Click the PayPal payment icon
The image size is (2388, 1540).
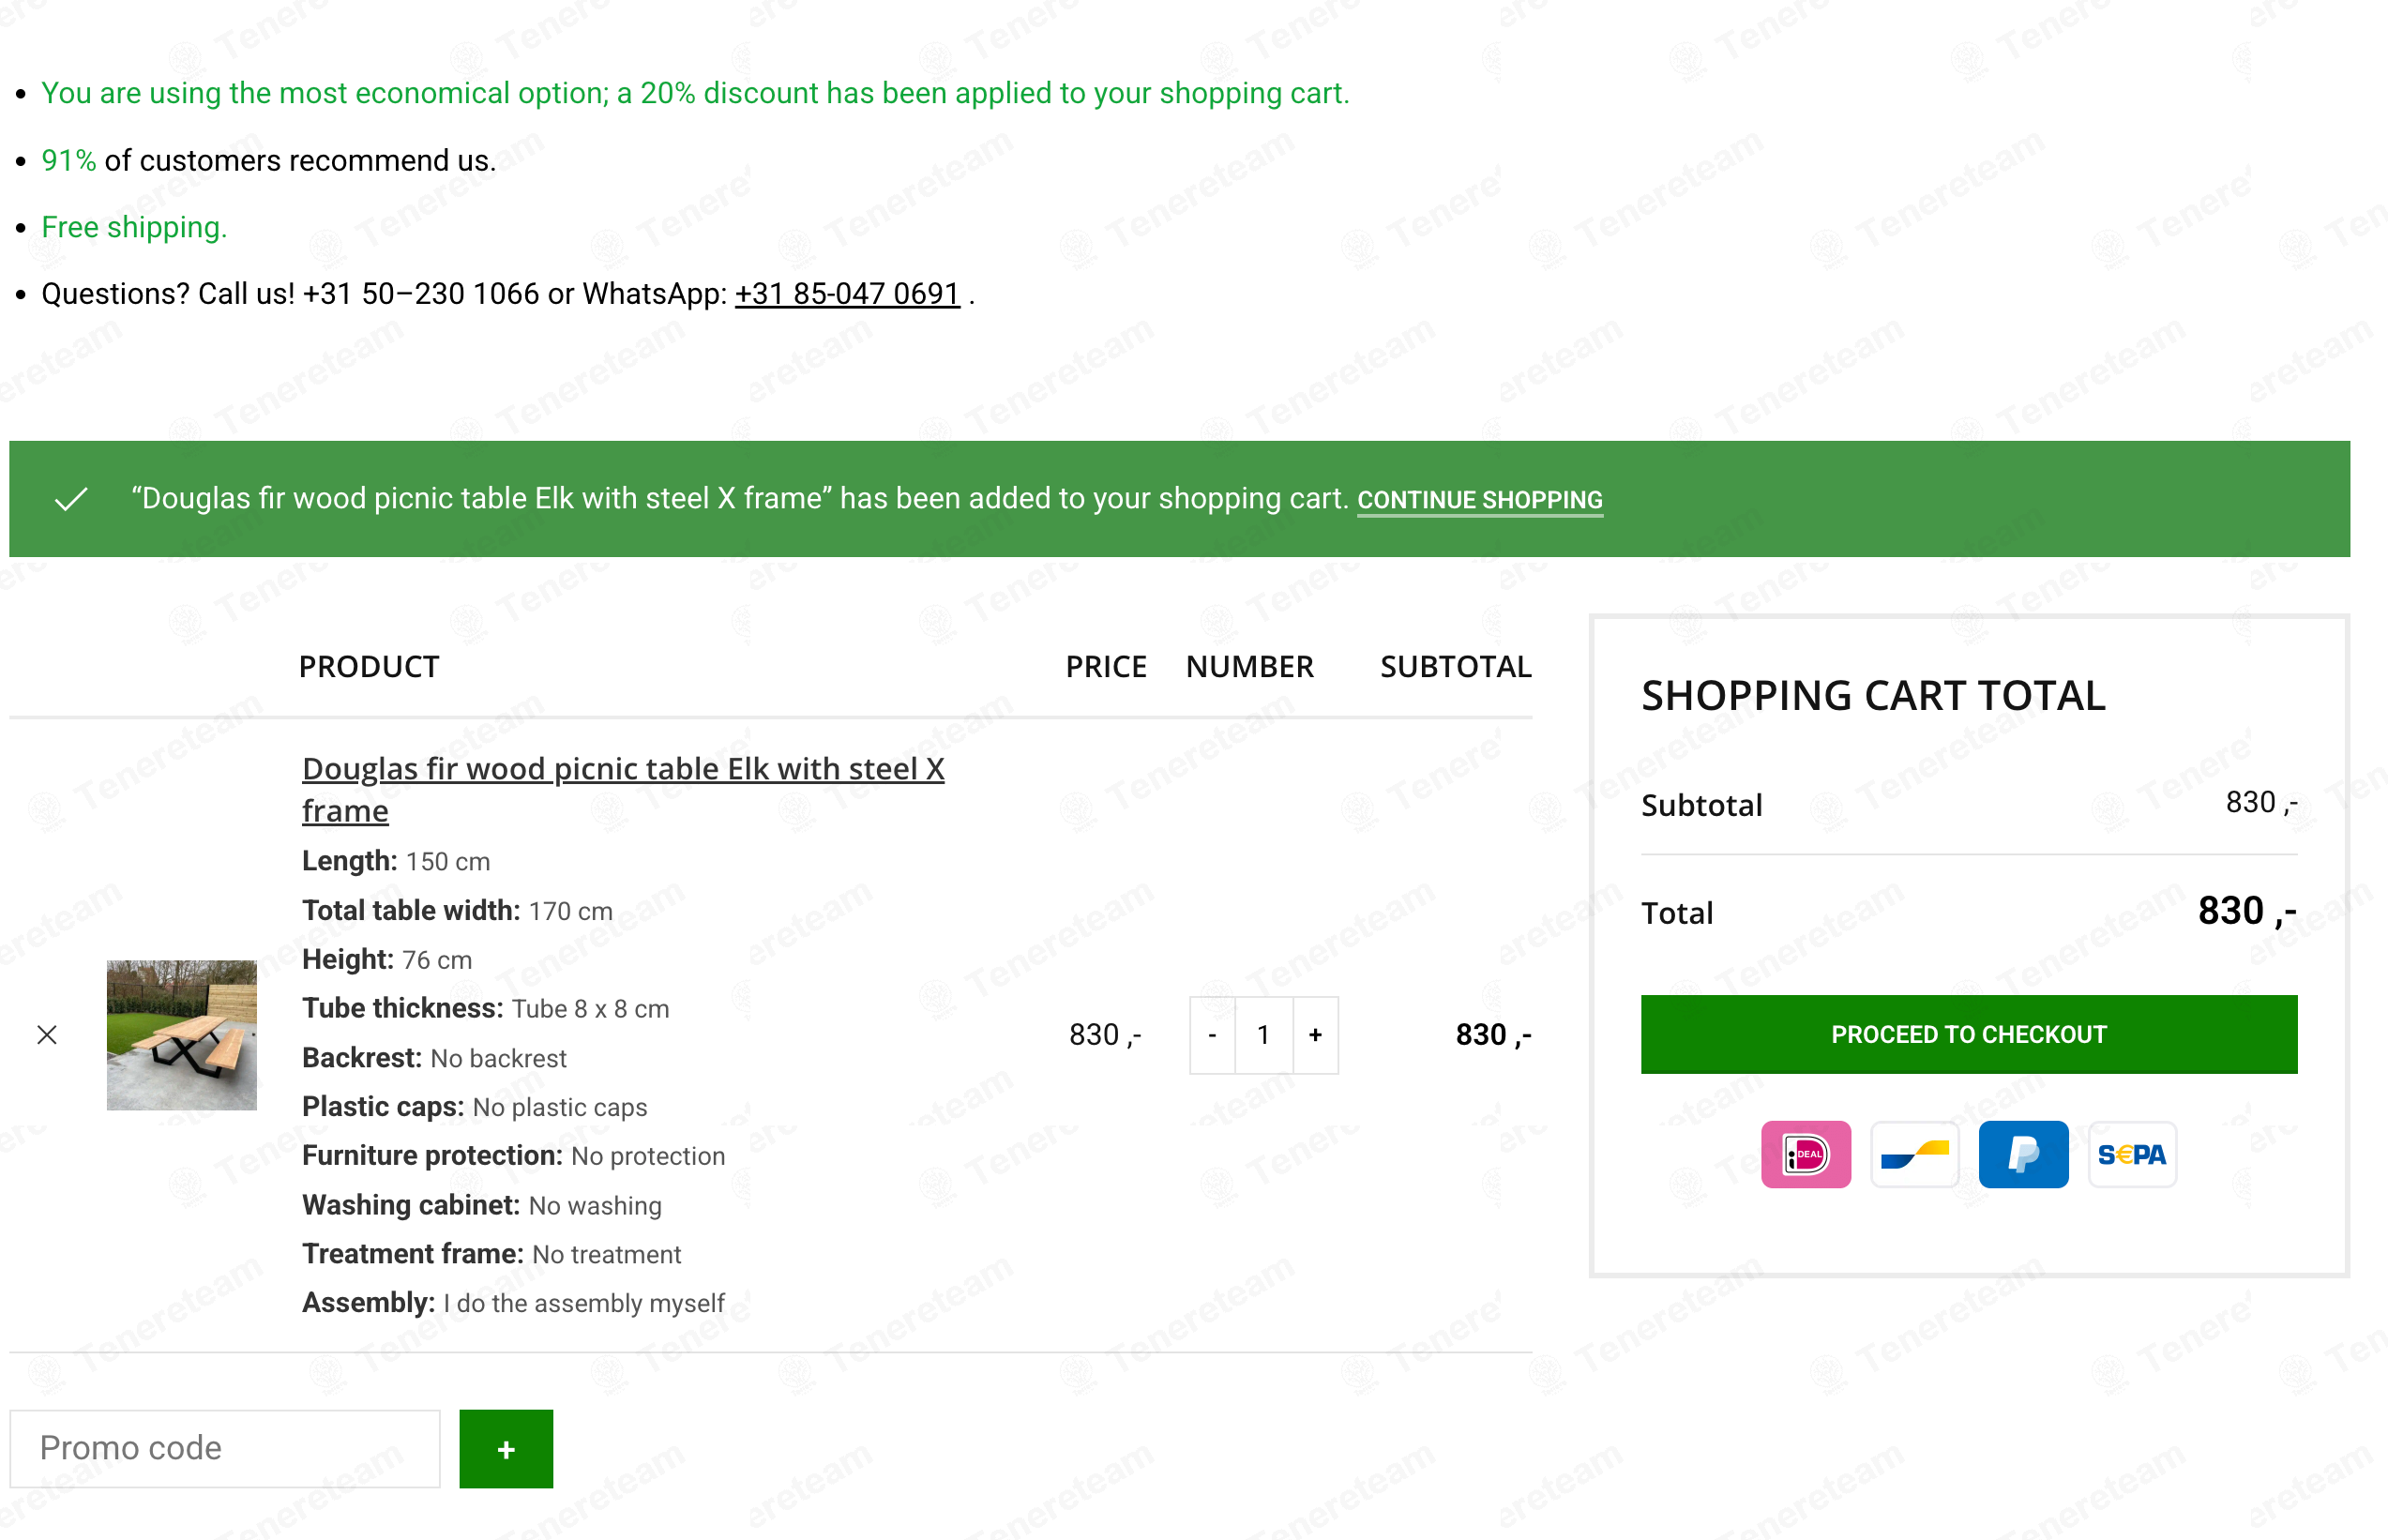point(2023,1154)
